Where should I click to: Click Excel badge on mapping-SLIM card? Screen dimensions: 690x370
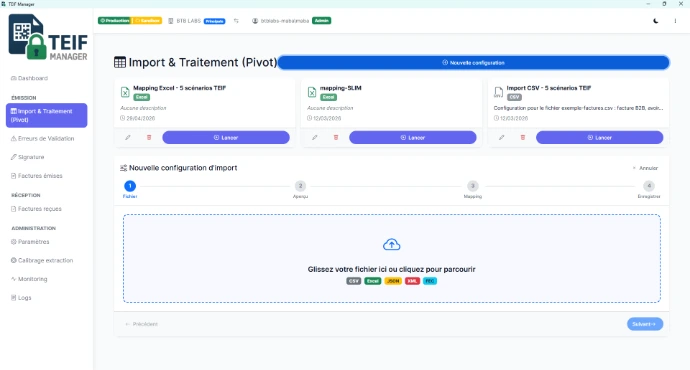point(328,97)
